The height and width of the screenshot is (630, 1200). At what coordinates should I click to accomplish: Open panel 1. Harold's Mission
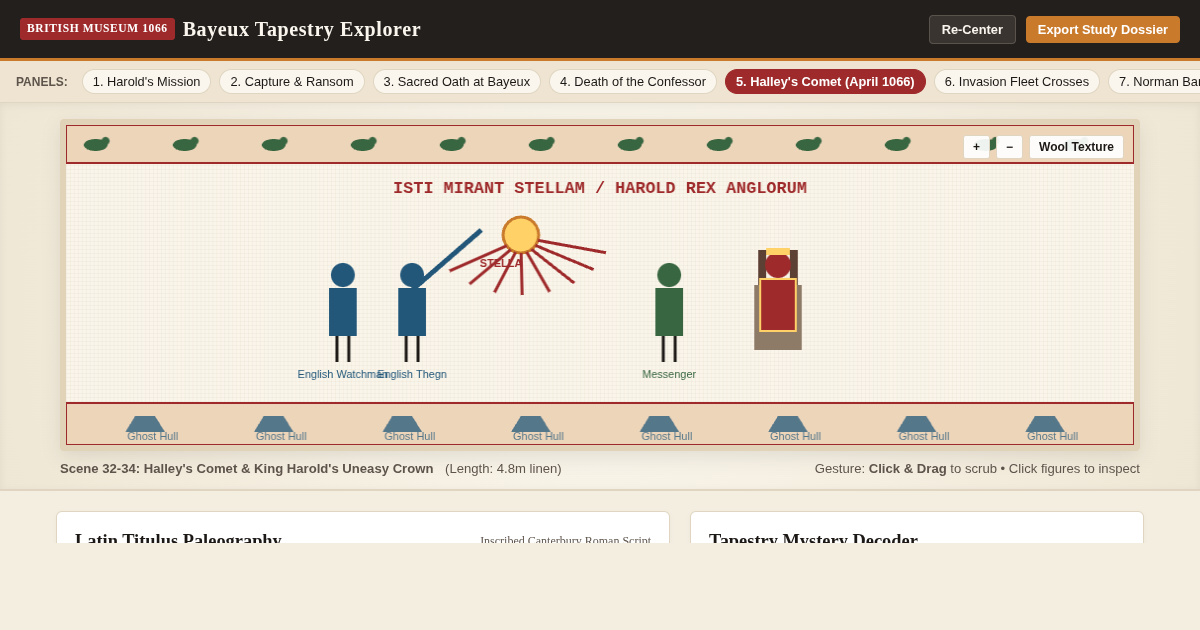(147, 81)
